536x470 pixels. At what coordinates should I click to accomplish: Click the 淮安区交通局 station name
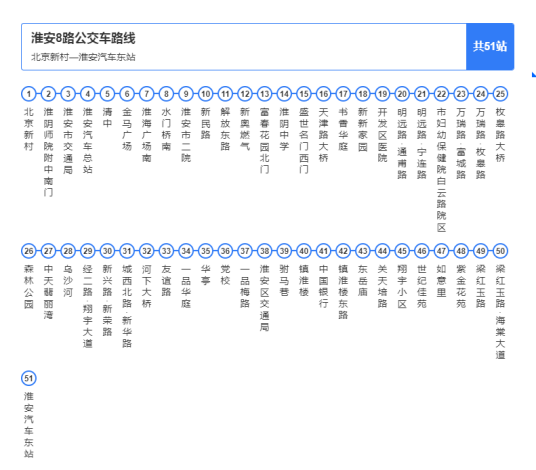tap(265, 298)
